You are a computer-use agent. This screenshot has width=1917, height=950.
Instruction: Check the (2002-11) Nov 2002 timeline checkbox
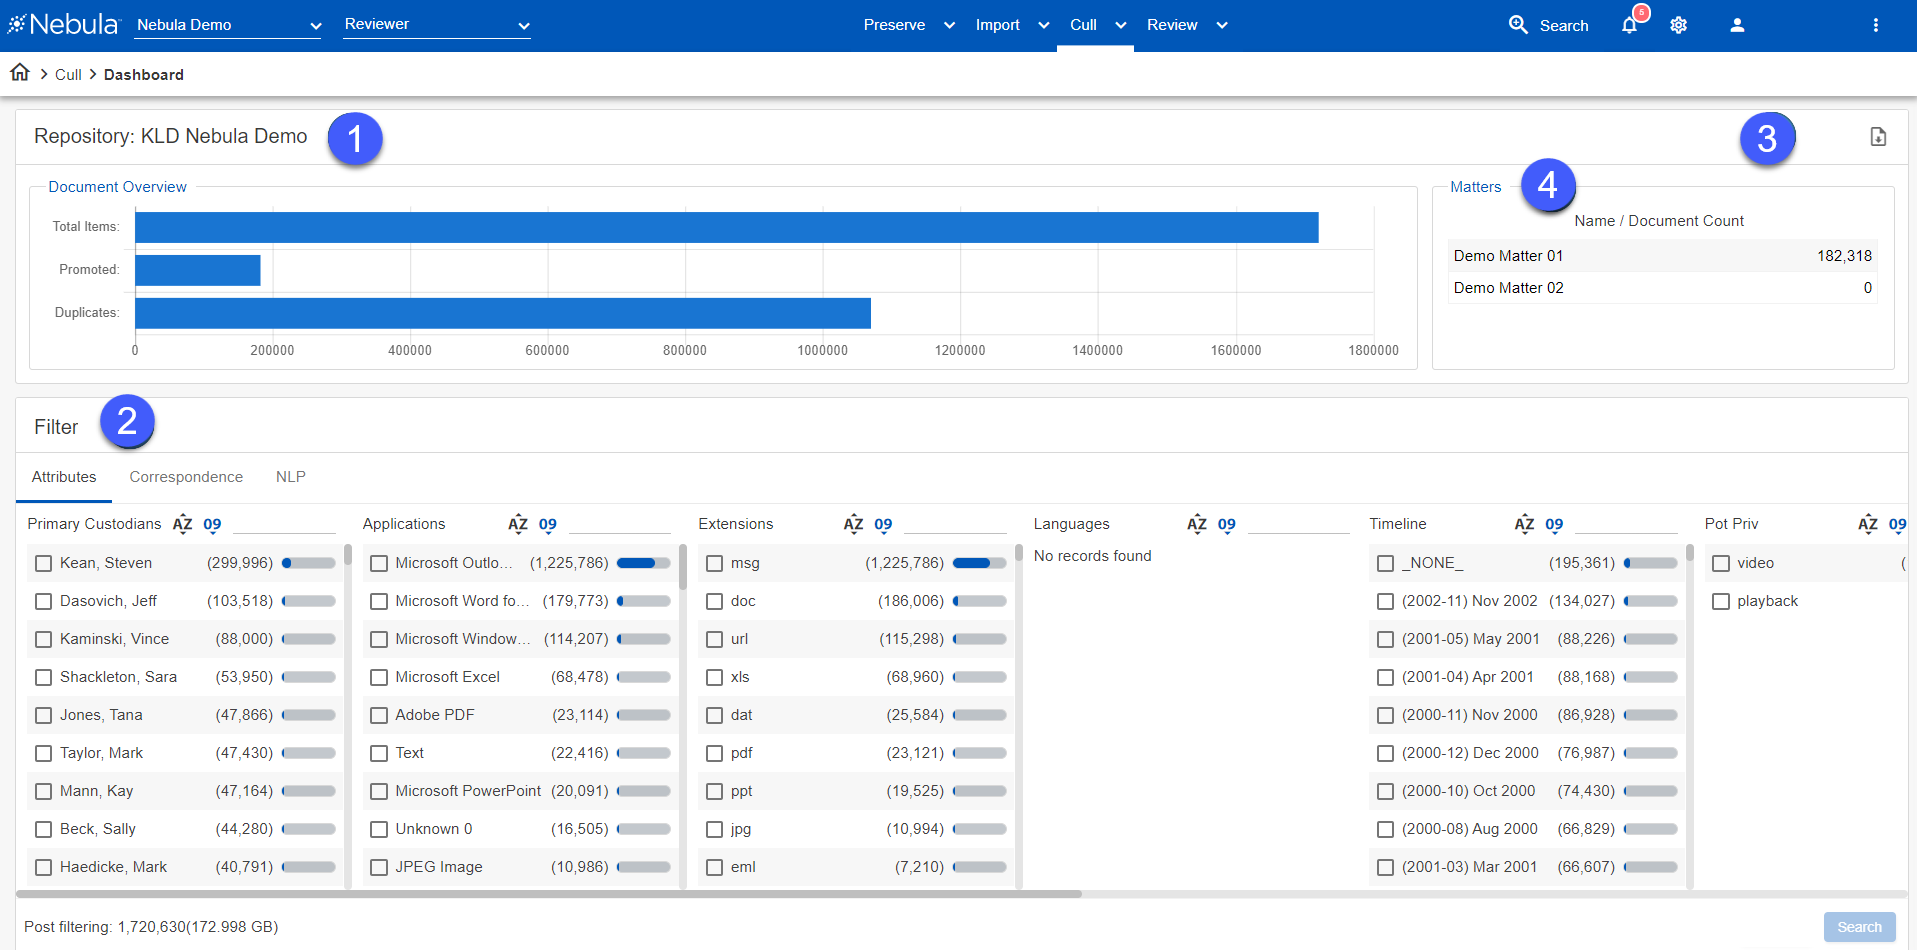(1386, 601)
